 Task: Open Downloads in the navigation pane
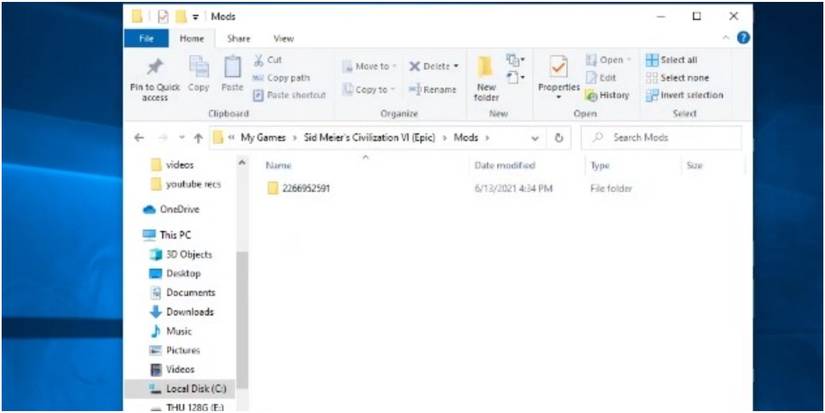tap(182, 312)
